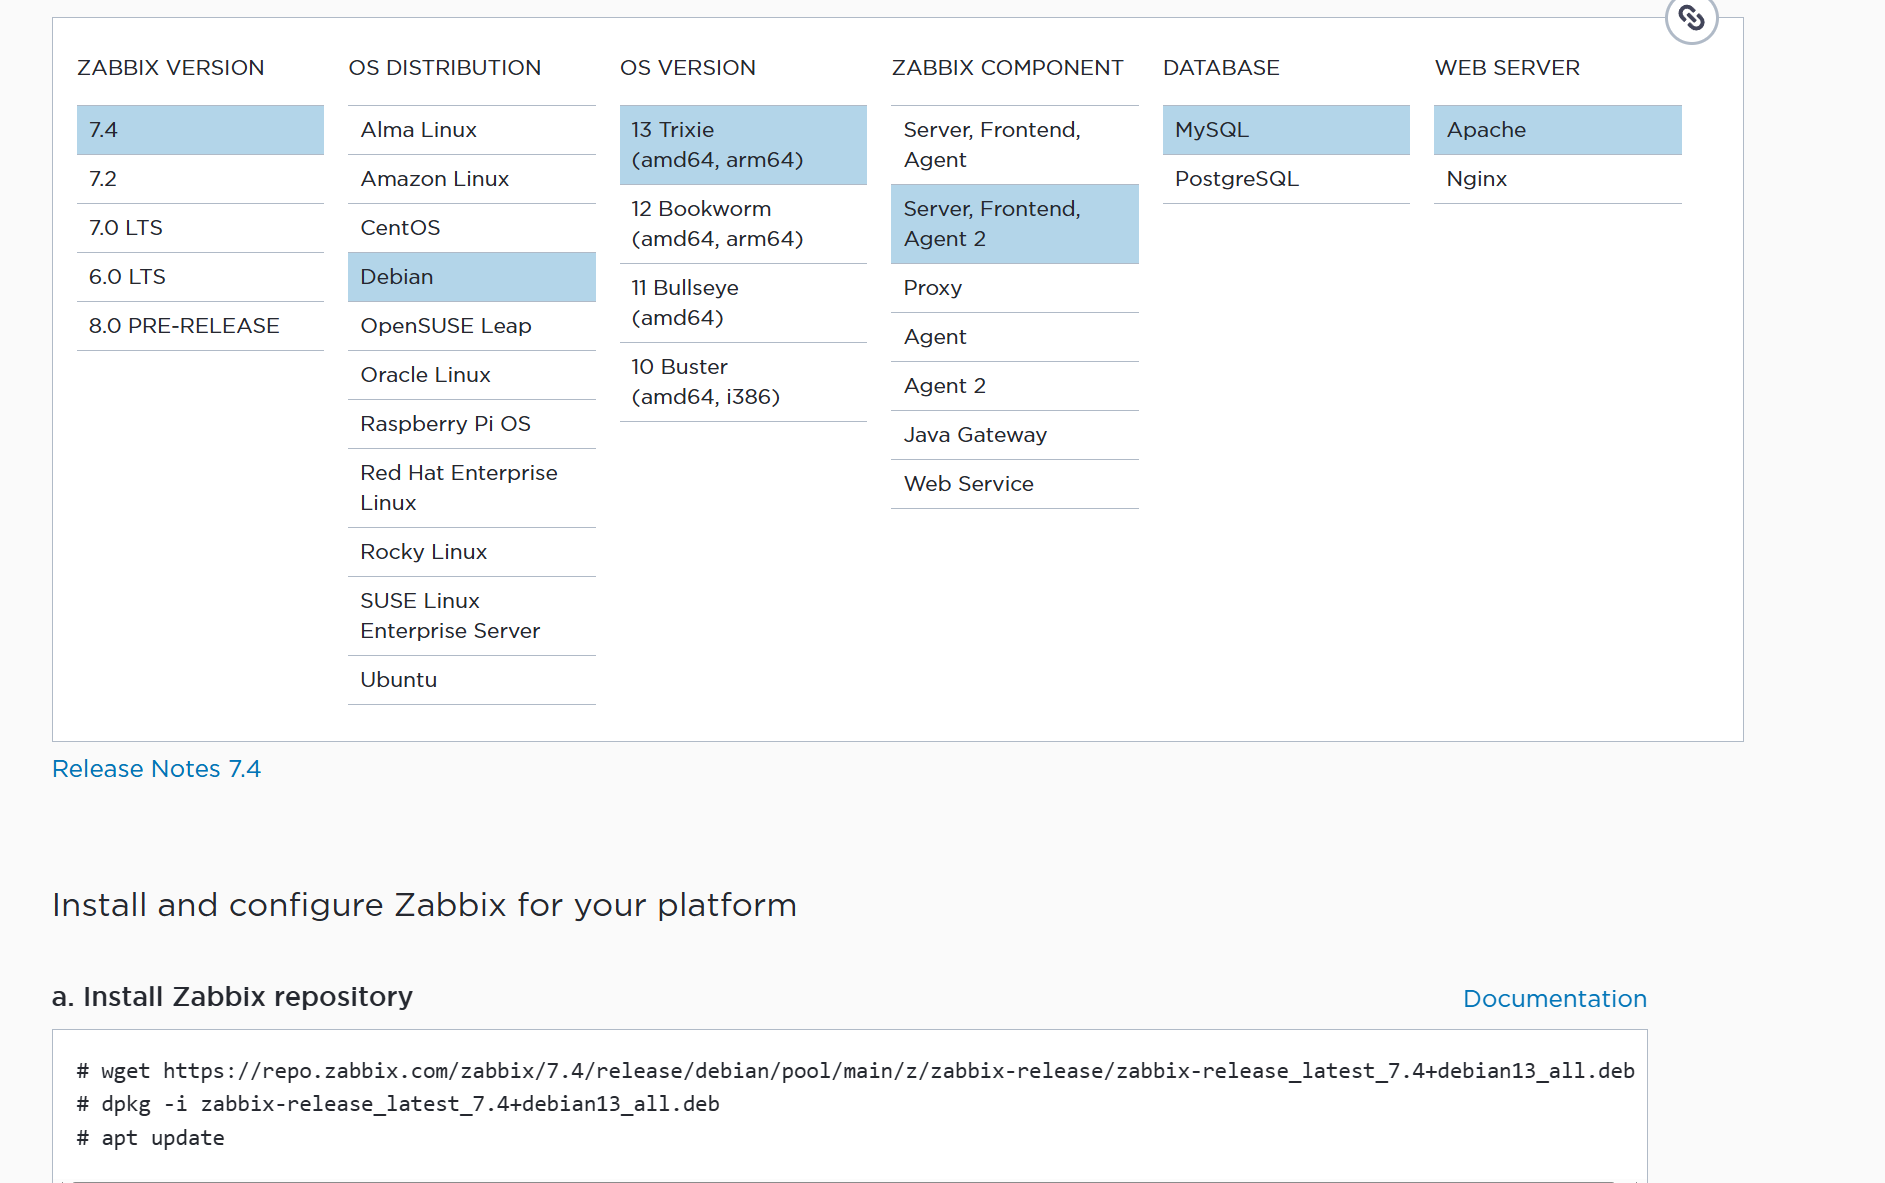This screenshot has height=1183, width=1885.
Task: Pick the Web Service component
Action: tap(1014, 484)
